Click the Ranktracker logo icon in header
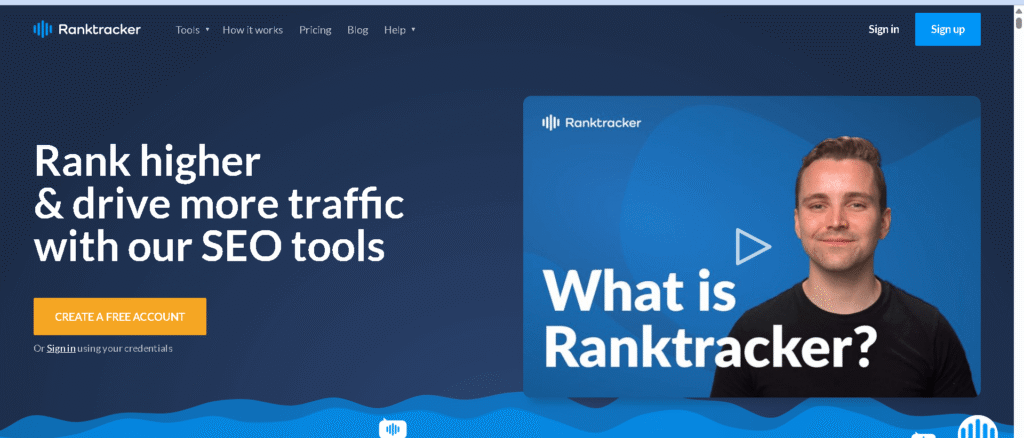The image size is (1024, 438). (x=42, y=29)
